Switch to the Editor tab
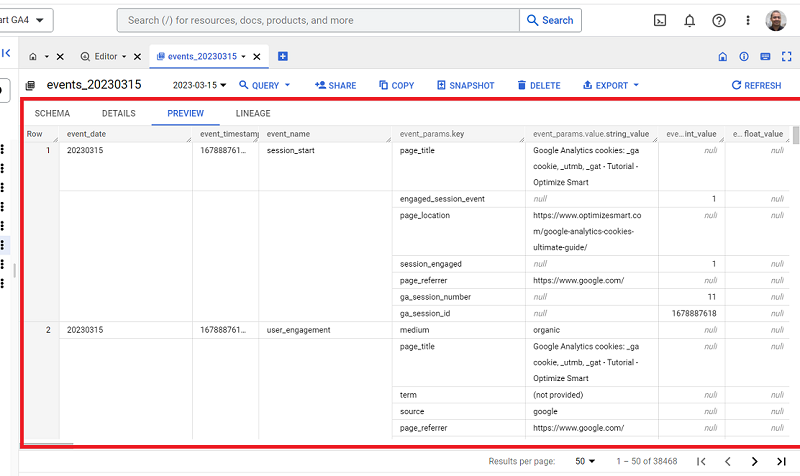 (100, 57)
